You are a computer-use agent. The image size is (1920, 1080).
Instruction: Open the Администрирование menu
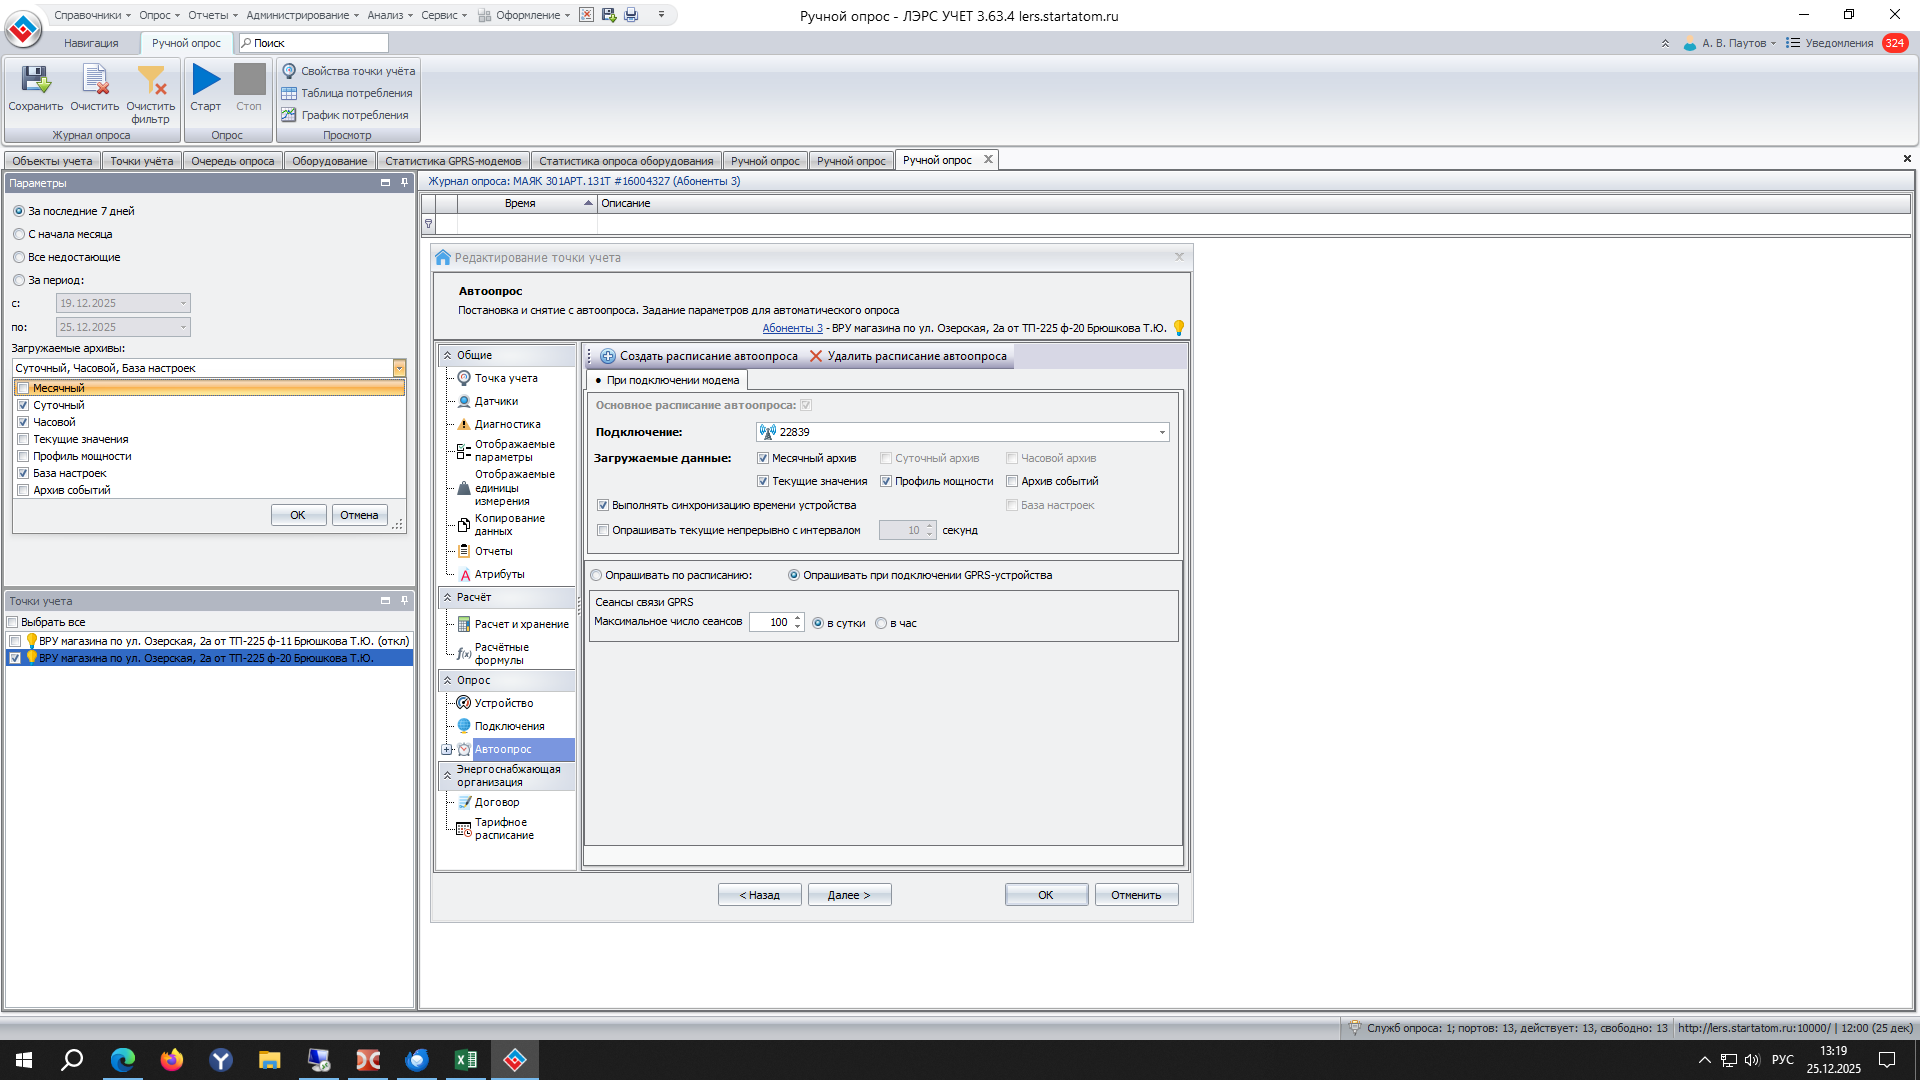pyautogui.click(x=300, y=15)
